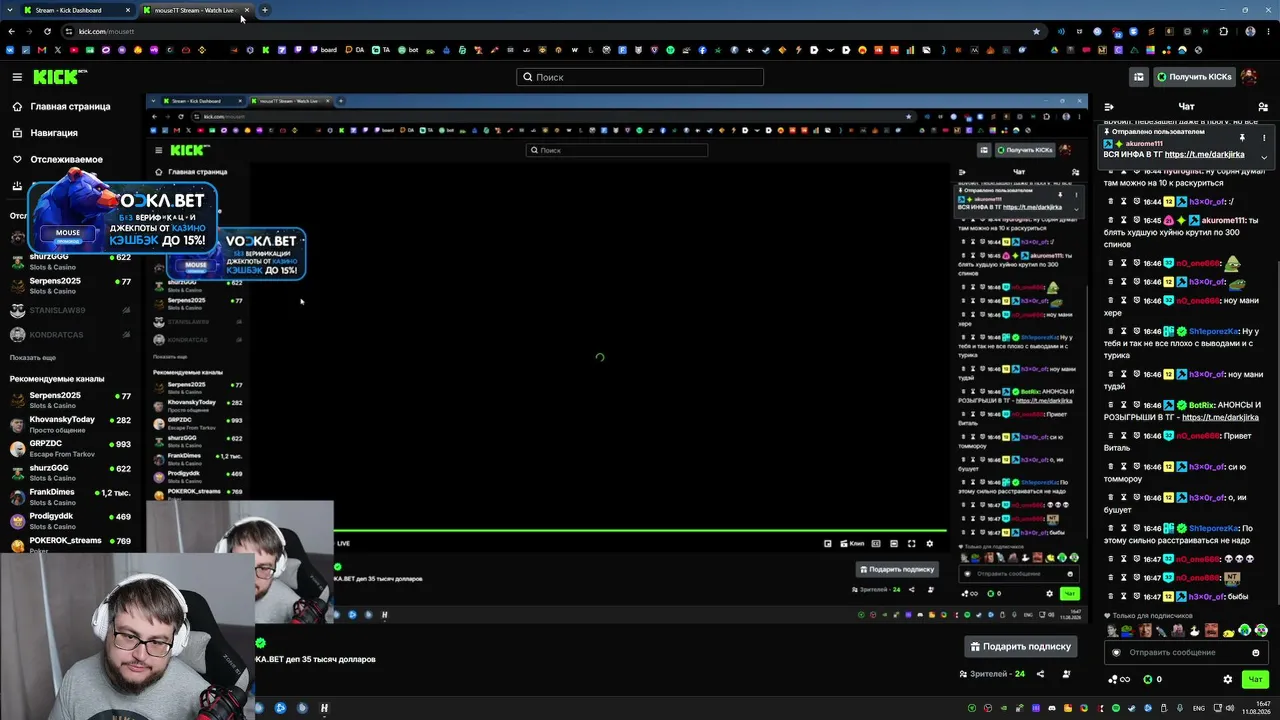Open the leaderboard icon beside Получить KICKs

point(1139,77)
